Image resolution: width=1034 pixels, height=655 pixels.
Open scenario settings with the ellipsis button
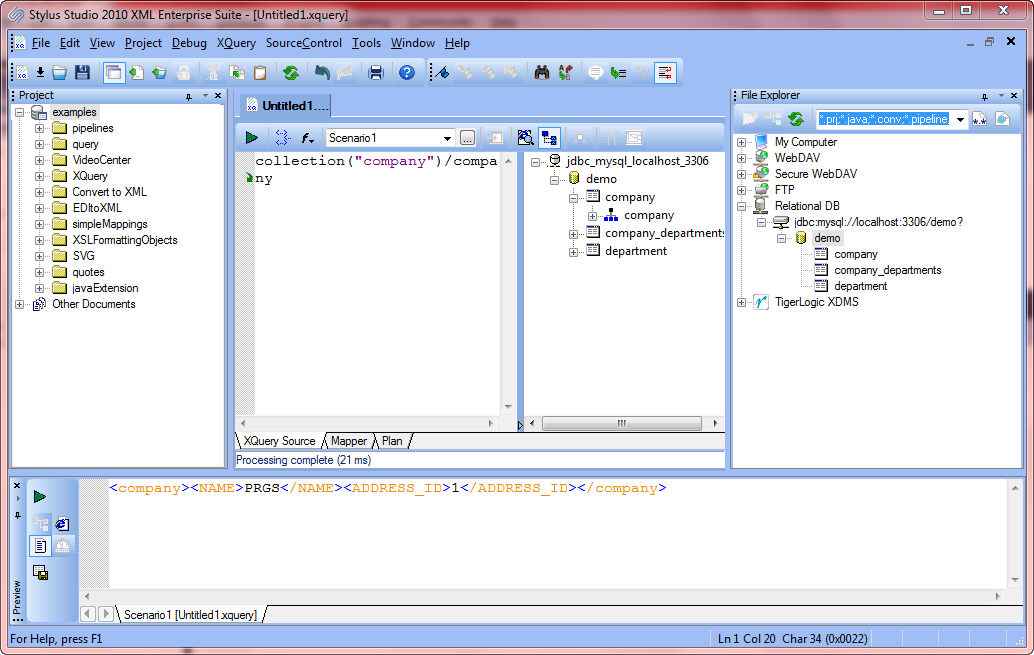pos(467,138)
